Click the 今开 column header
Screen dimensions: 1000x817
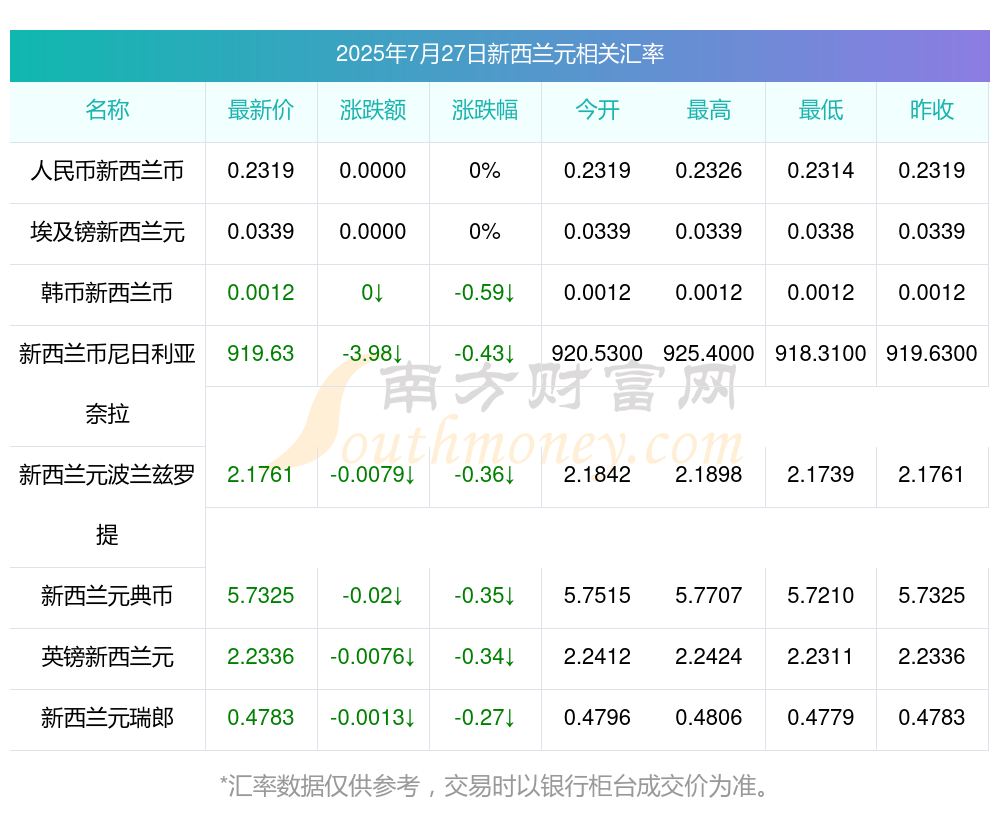(x=597, y=110)
